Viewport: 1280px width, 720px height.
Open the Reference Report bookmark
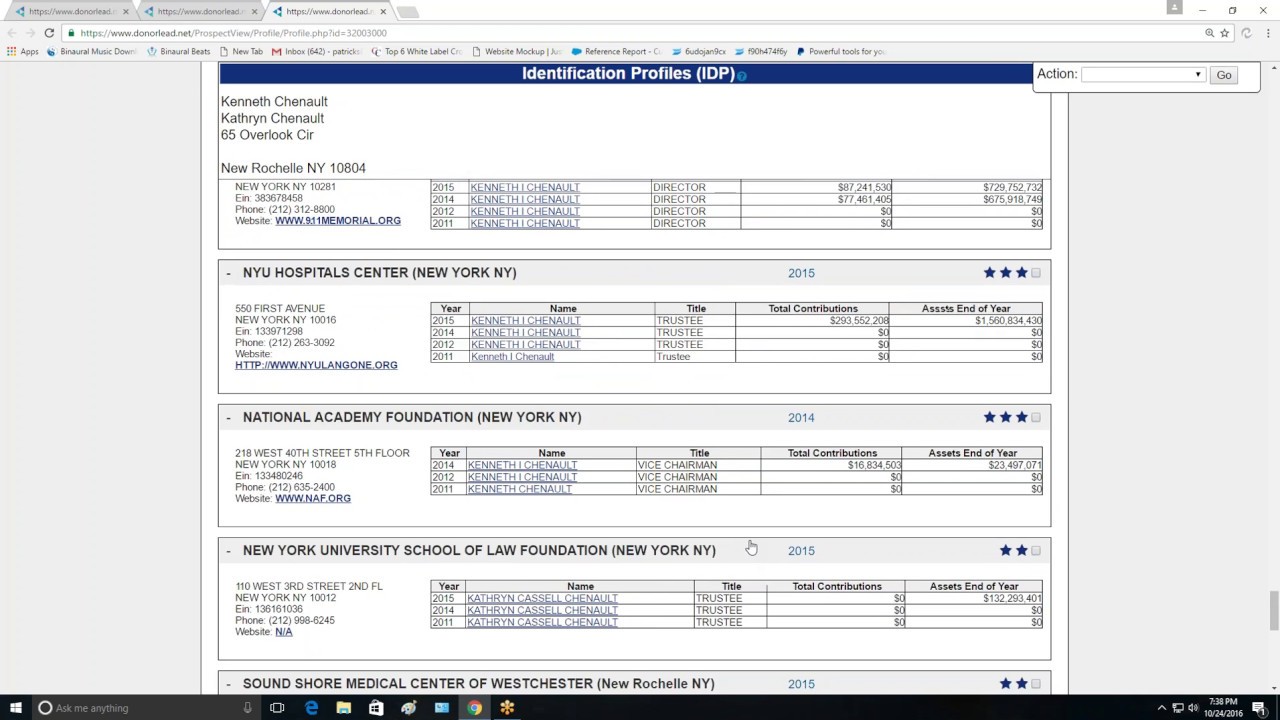point(616,52)
